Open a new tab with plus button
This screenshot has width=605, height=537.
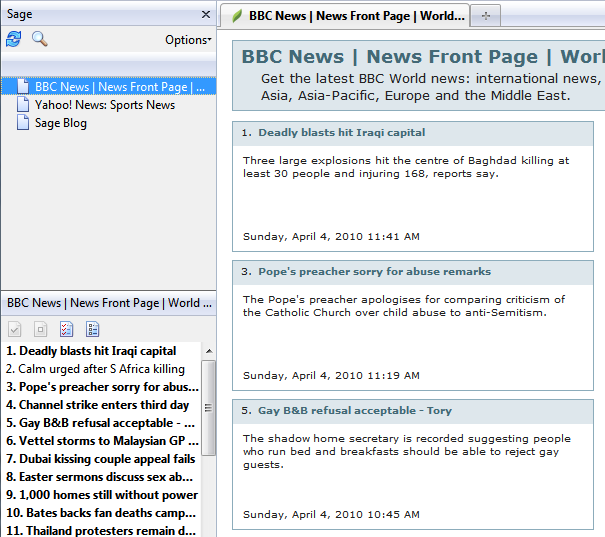[x=486, y=16]
